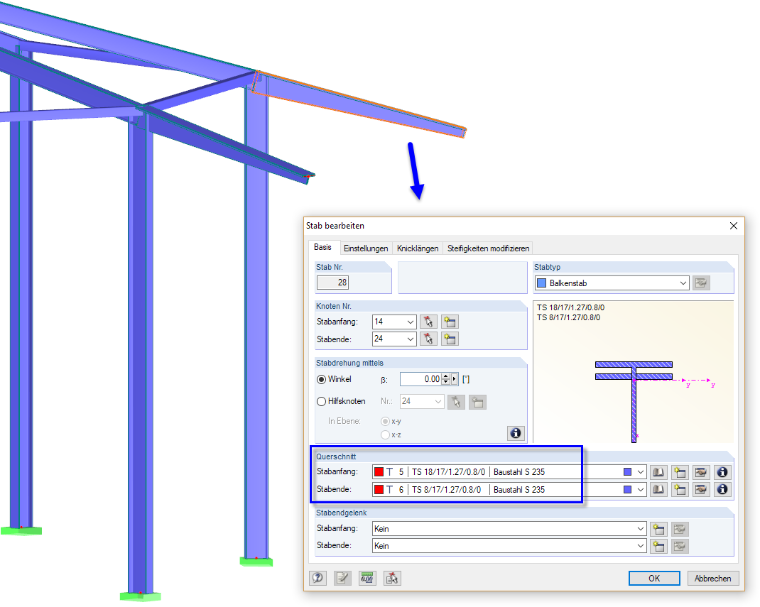Screen dimensions: 760x607
Task: Click red swatch in Stabende cross-section
Action: tap(379, 490)
